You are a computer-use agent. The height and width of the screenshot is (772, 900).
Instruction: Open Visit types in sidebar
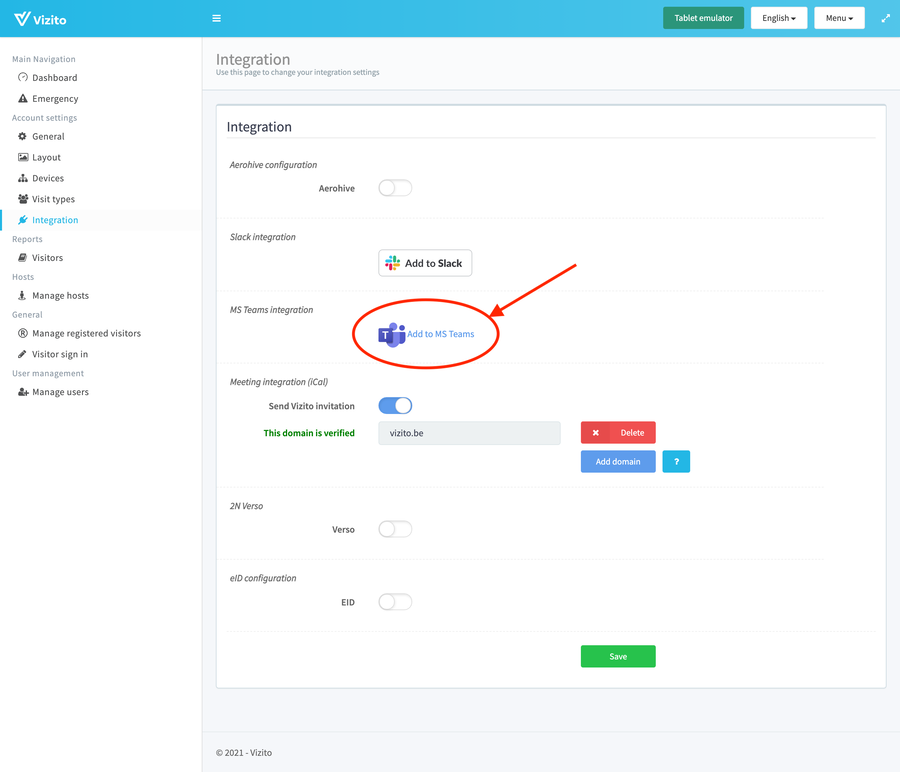coord(53,199)
